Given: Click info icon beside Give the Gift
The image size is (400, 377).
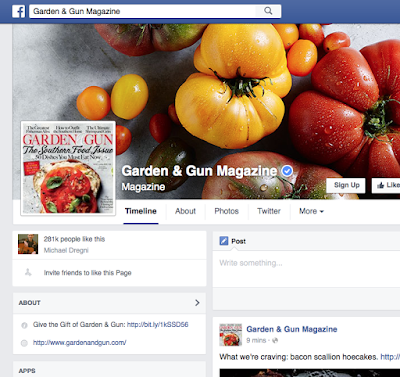Looking at the screenshot, I should 24,325.
